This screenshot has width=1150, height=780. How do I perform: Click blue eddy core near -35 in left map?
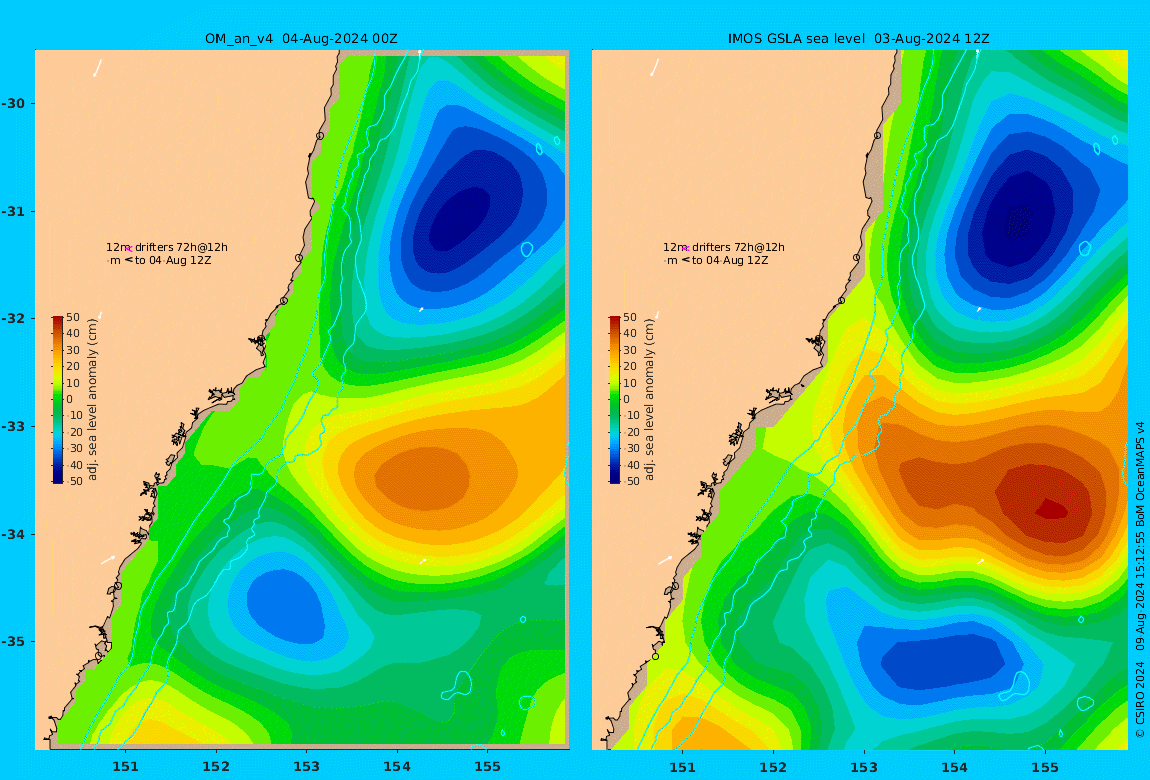285,605
